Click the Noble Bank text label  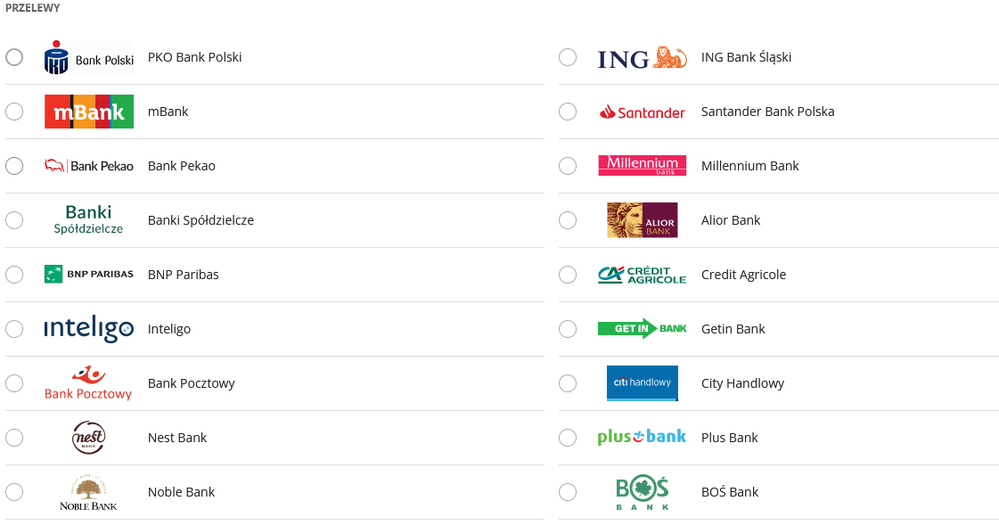pyautogui.click(x=181, y=492)
